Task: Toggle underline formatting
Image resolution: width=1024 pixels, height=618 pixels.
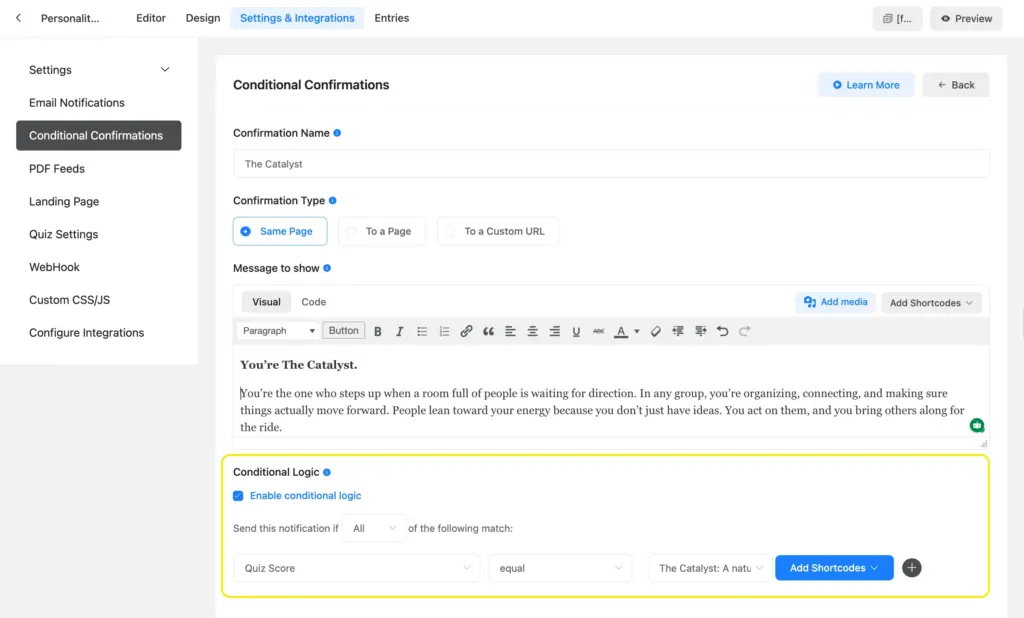Action: point(576,331)
